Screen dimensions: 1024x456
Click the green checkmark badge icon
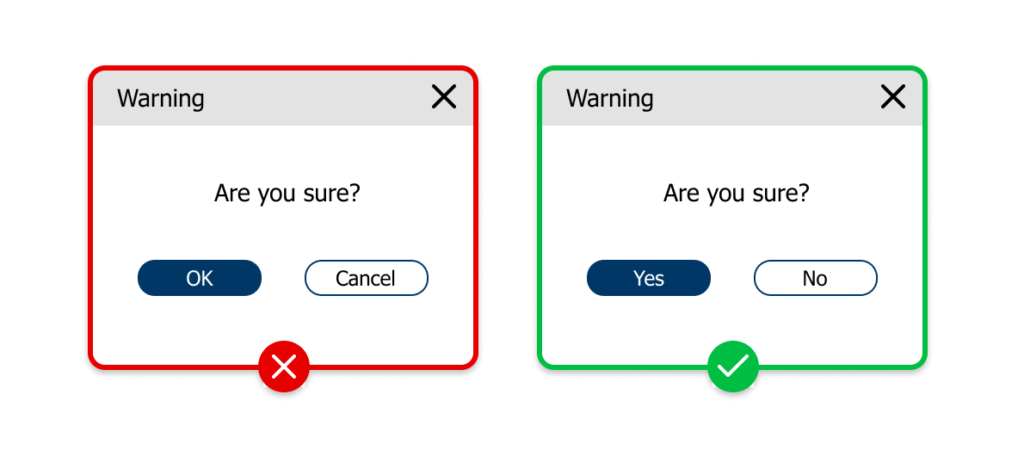[x=733, y=367]
